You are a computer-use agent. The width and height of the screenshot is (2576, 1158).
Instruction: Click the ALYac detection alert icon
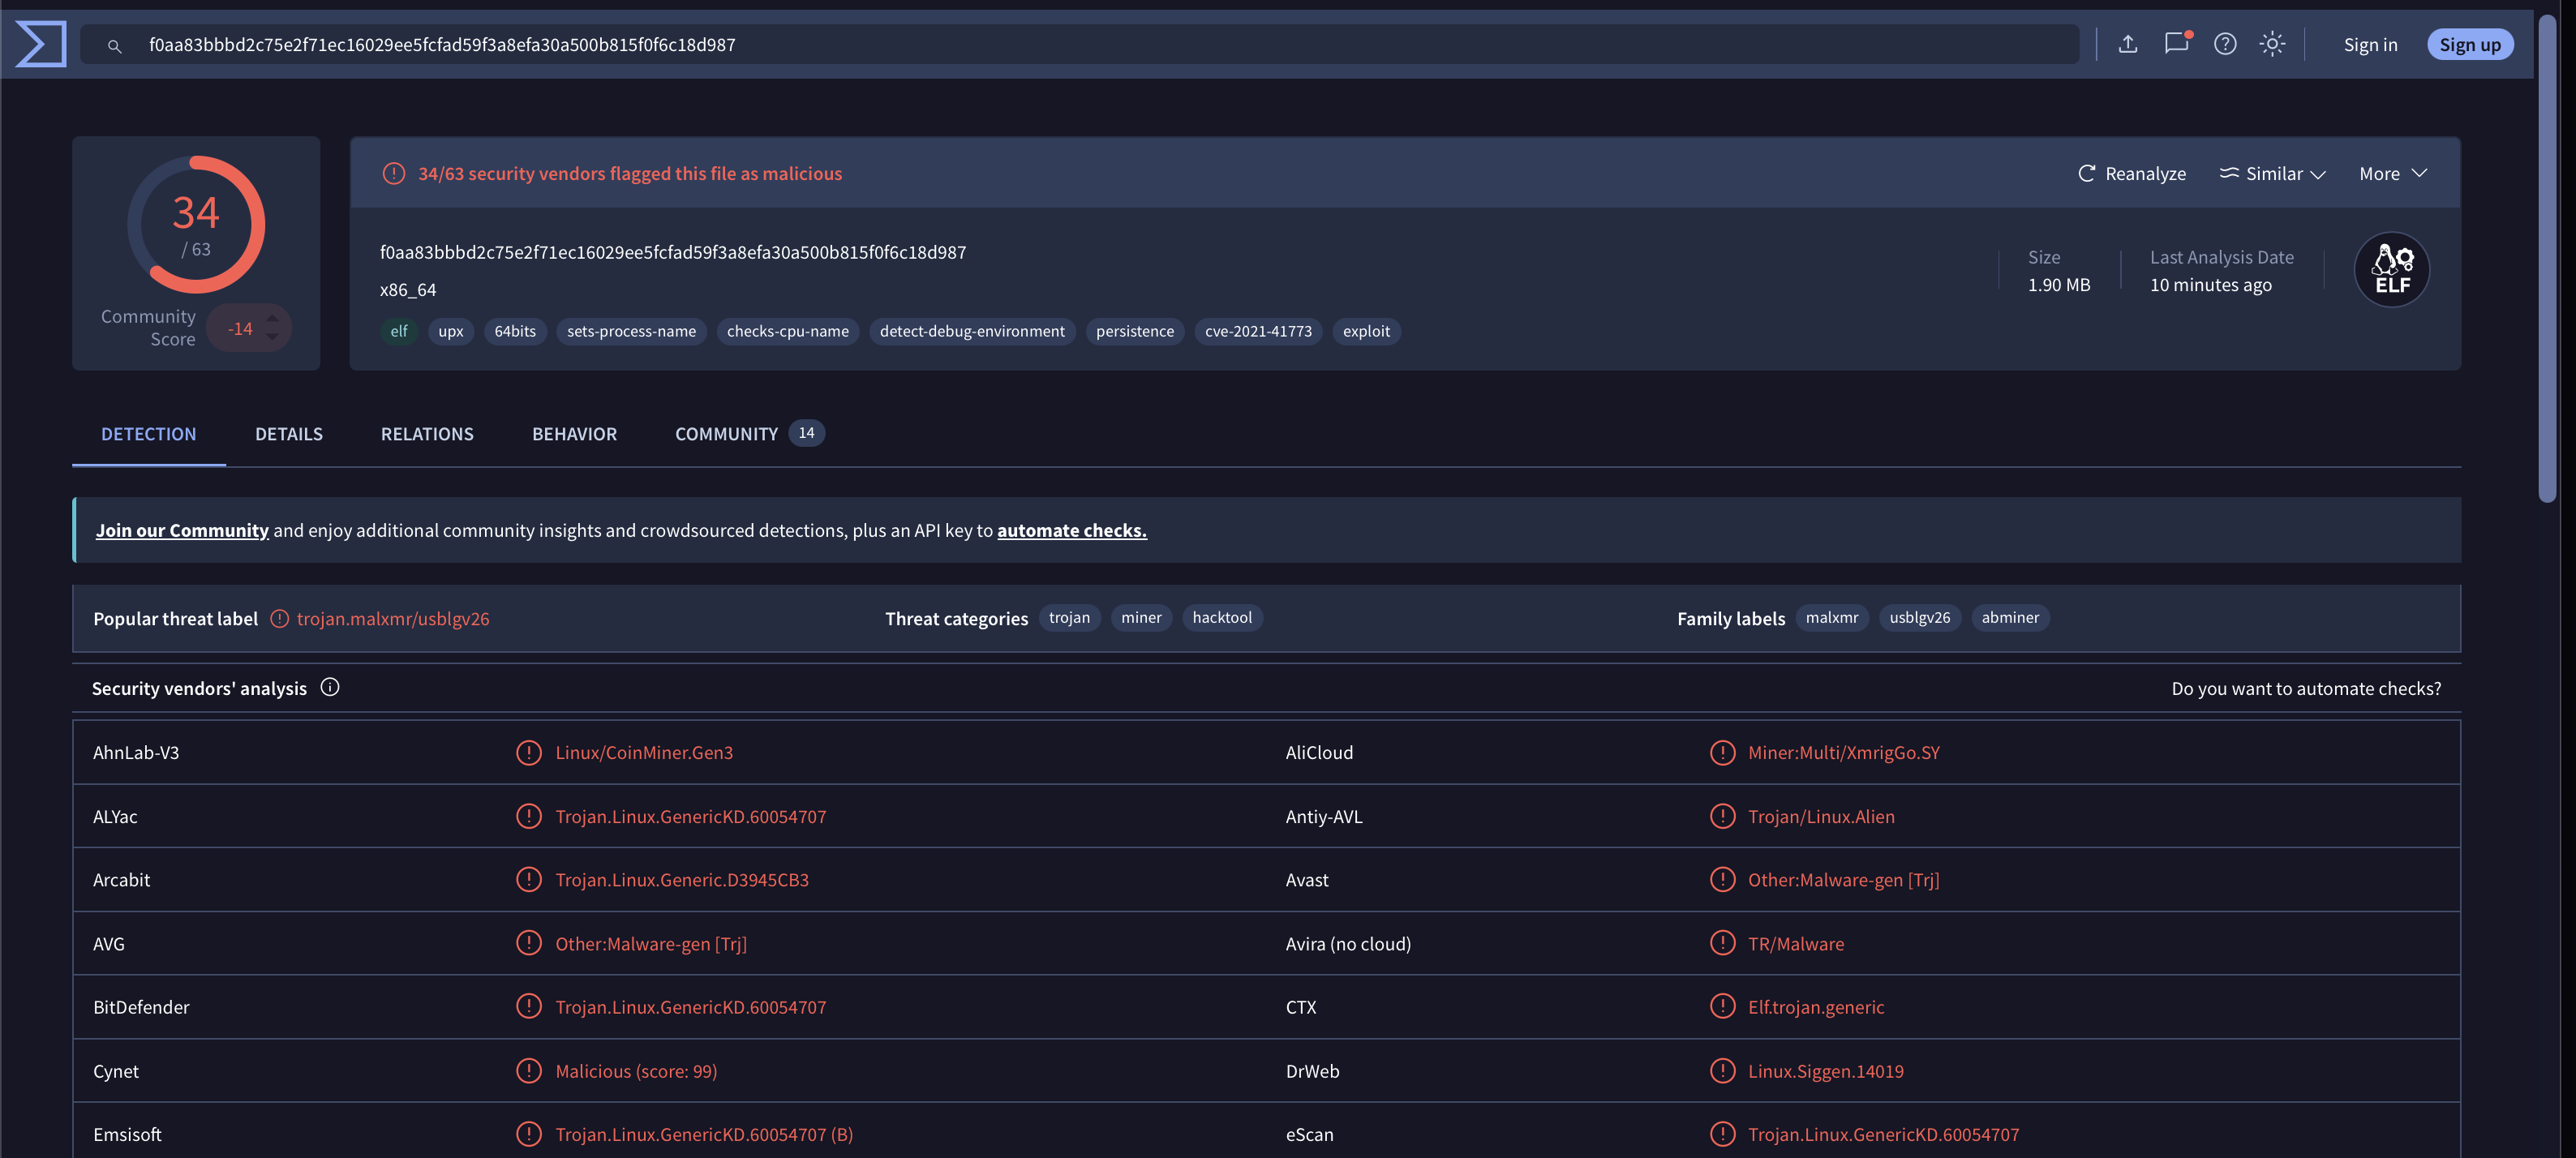529,816
